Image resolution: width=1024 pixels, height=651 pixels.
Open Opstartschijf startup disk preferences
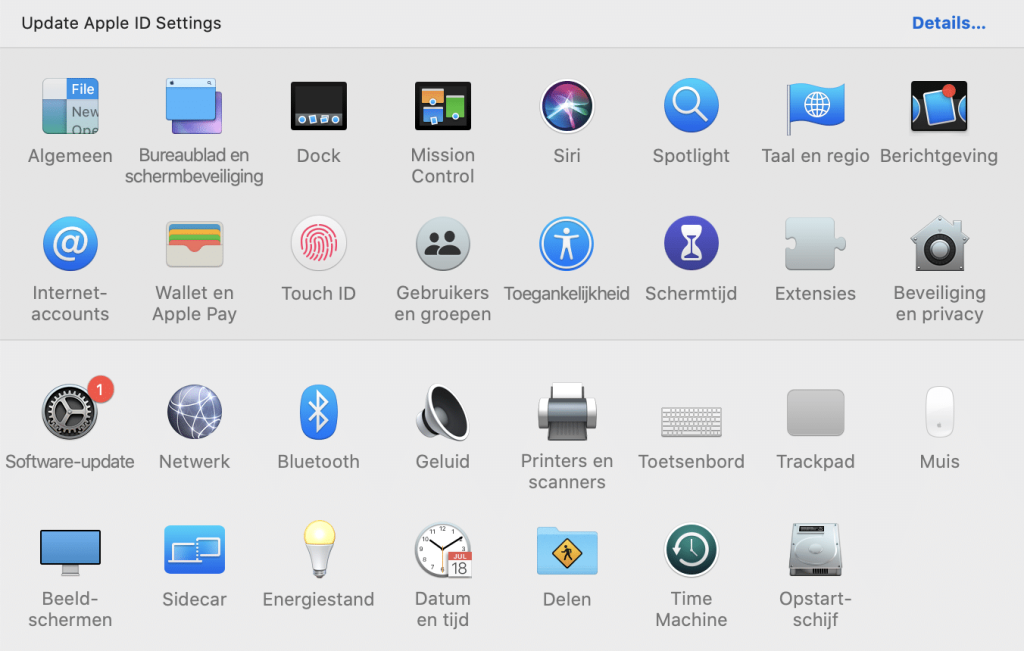tap(815, 550)
